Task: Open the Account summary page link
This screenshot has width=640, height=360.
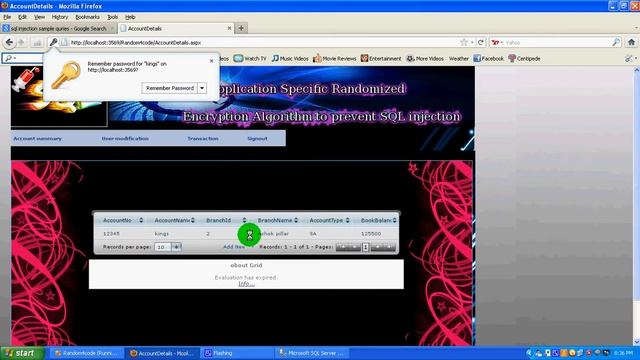Action: click(x=38, y=138)
